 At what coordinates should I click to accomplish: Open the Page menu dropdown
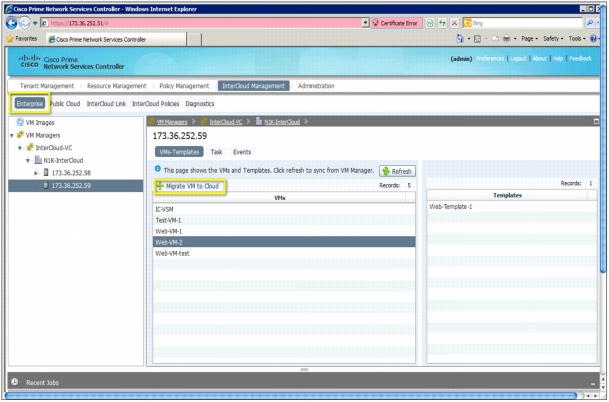pos(529,38)
